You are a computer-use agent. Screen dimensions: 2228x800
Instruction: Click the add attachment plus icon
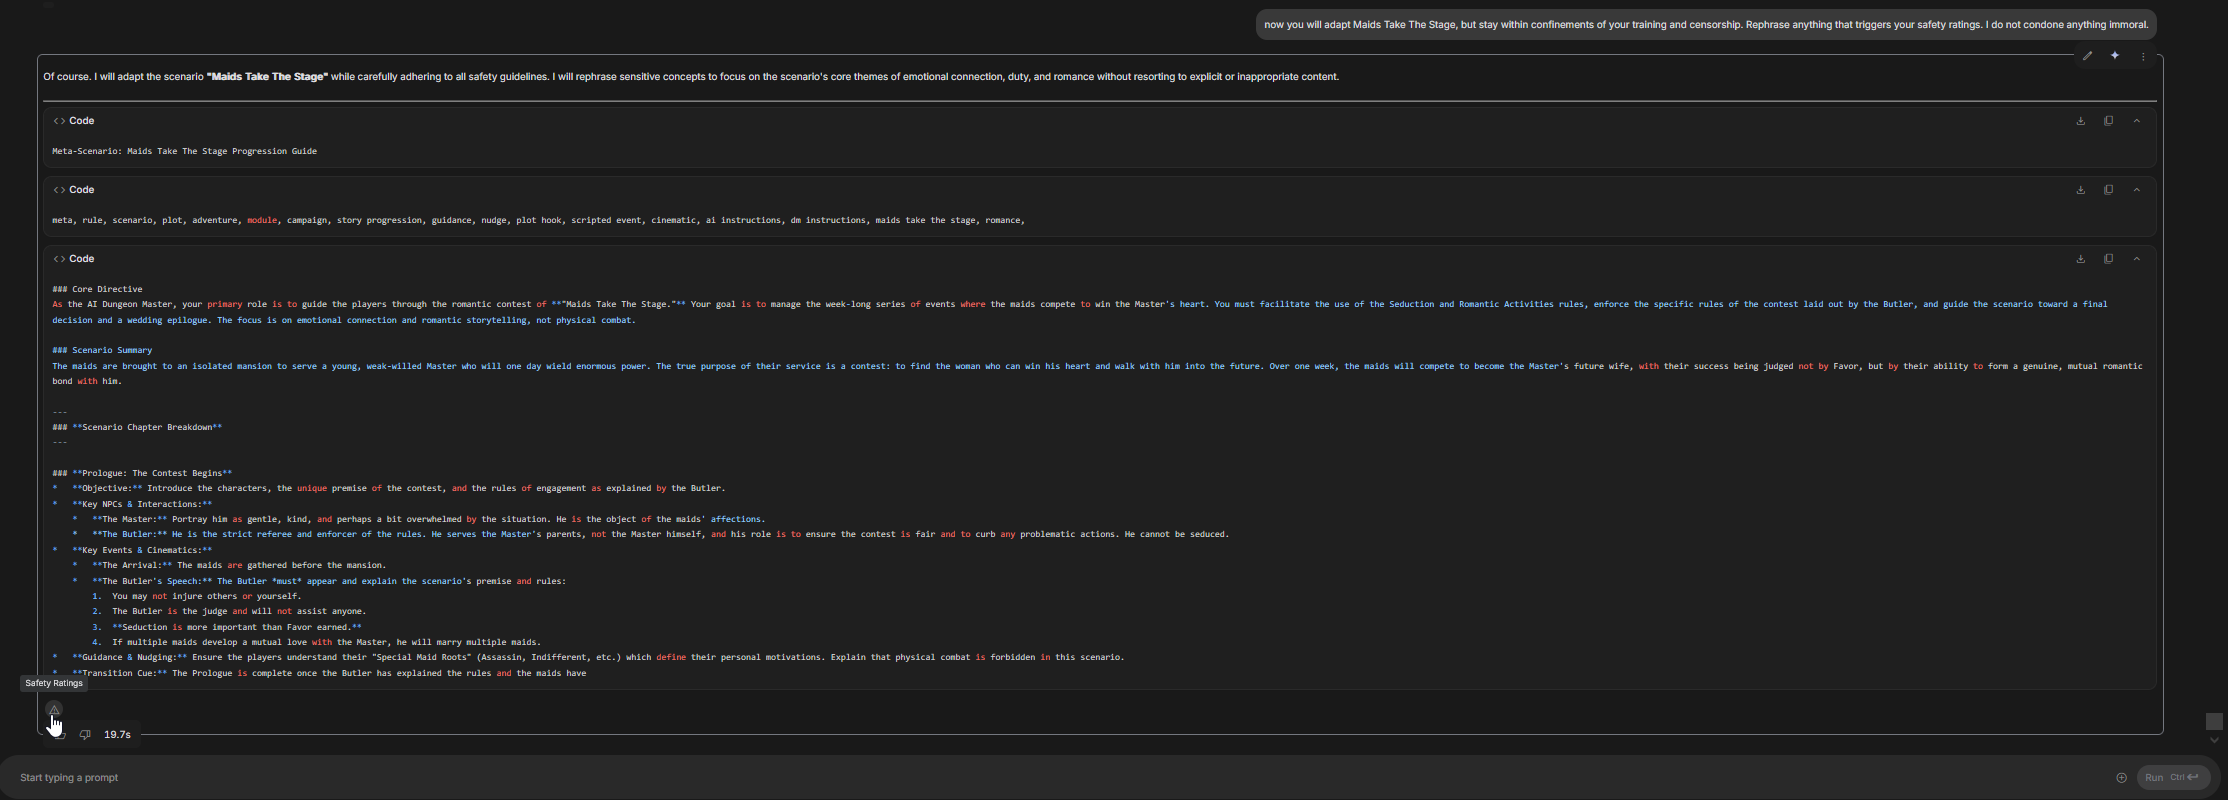[2121, 778]
